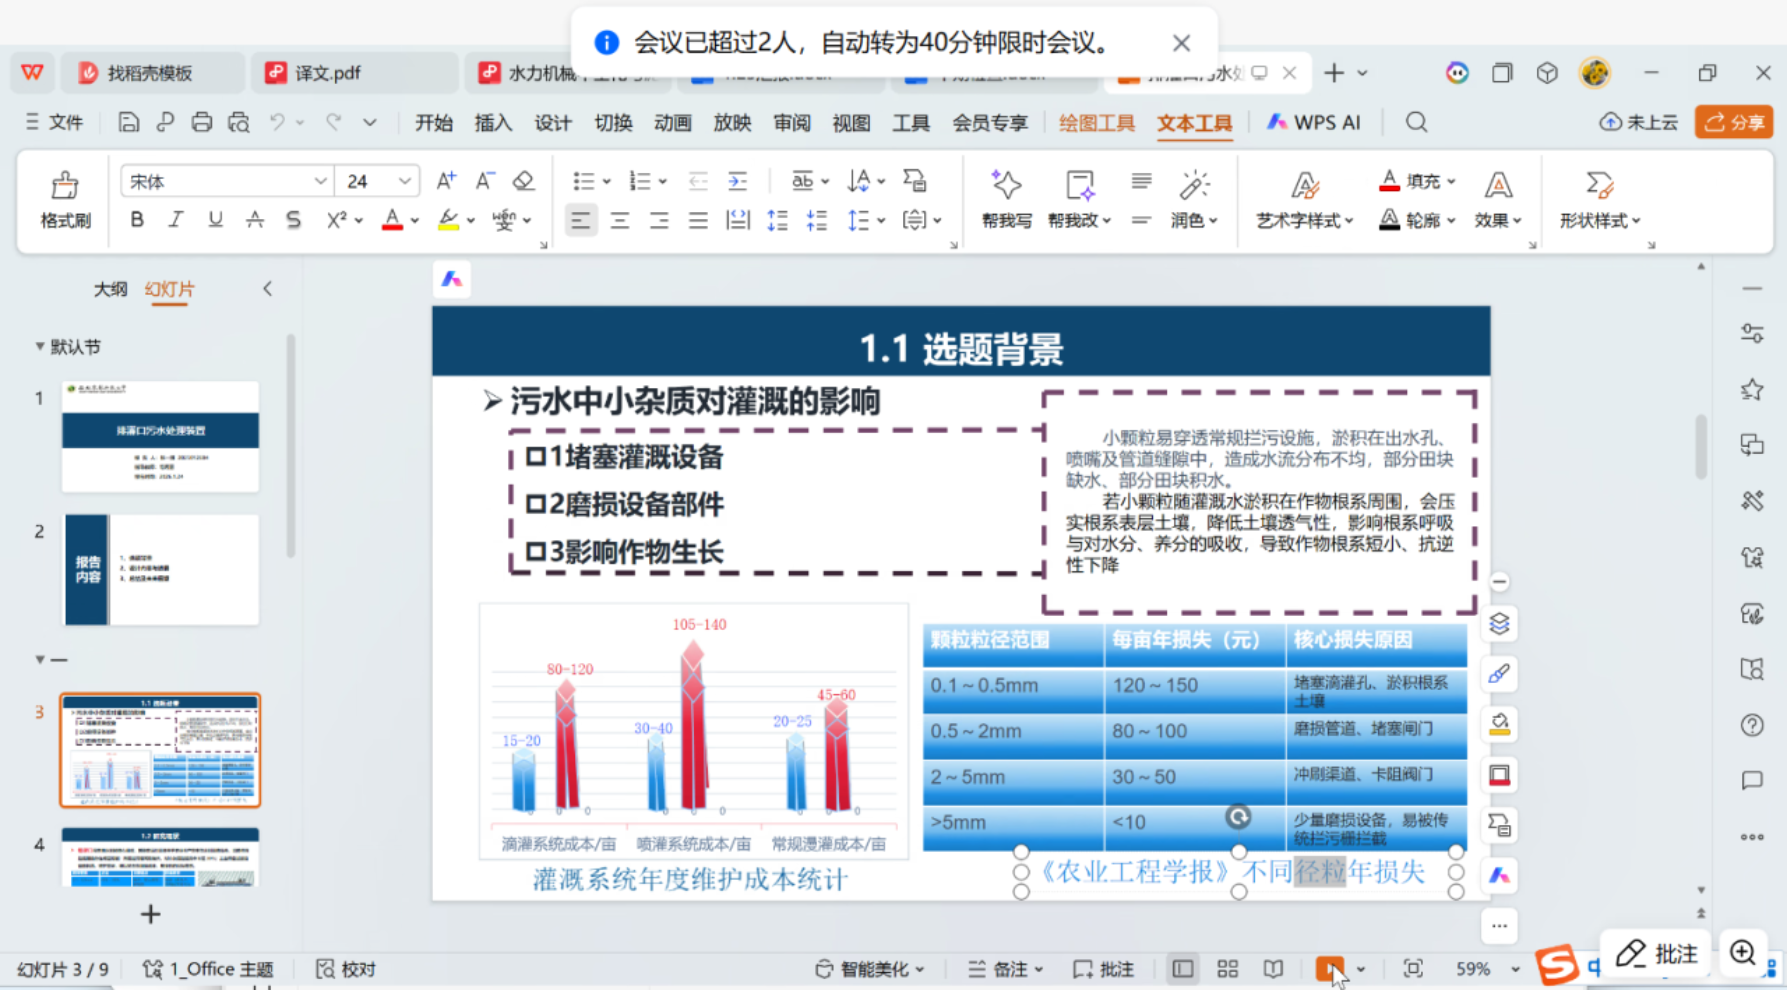The image size is (1787, 991).
Task: Switch to slide sorter grid view icon
Action: pos(1227,968)
